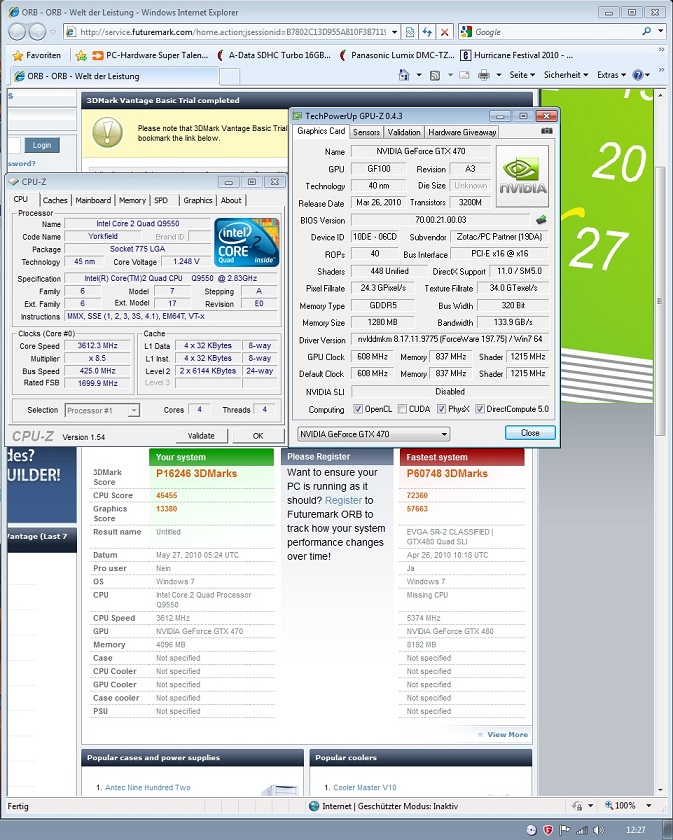The width and height of the screenshot is (673, 840).
Task: Click the volume speaker icon in system tray
Action: 598,830
